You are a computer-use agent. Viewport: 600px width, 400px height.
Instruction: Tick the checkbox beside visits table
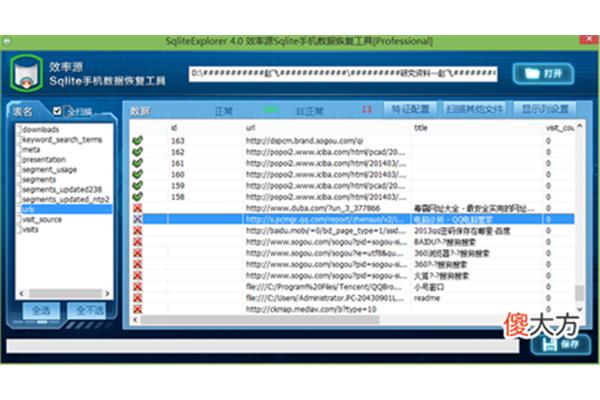tap(18, 229)
